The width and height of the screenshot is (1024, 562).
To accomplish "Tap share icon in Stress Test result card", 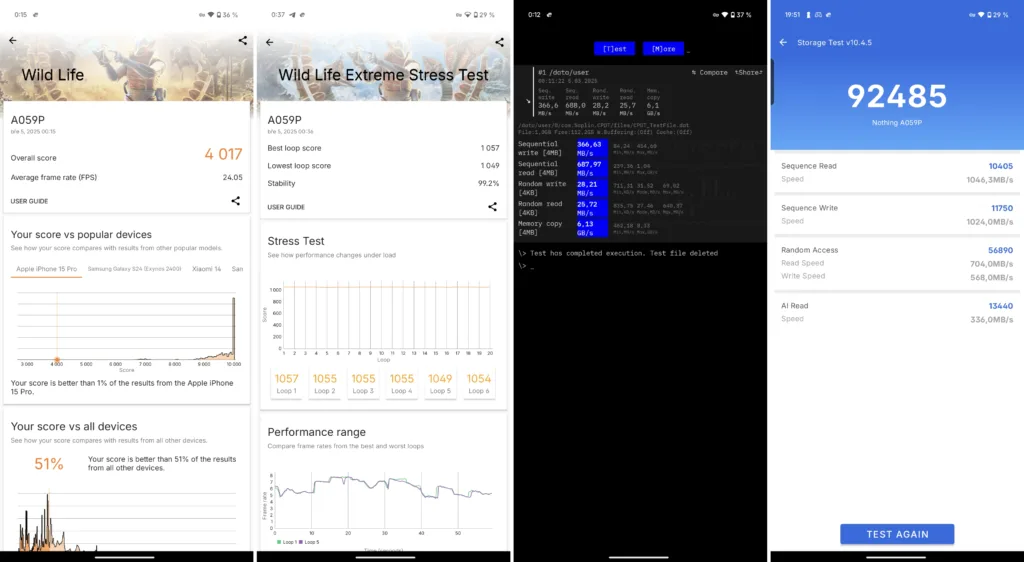I will point(492,207).
